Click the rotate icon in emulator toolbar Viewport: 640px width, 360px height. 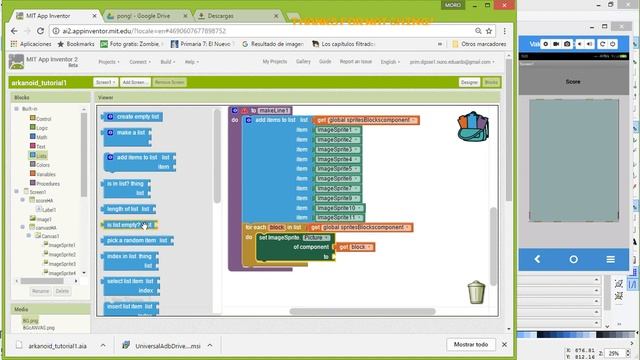pos(602,44)
